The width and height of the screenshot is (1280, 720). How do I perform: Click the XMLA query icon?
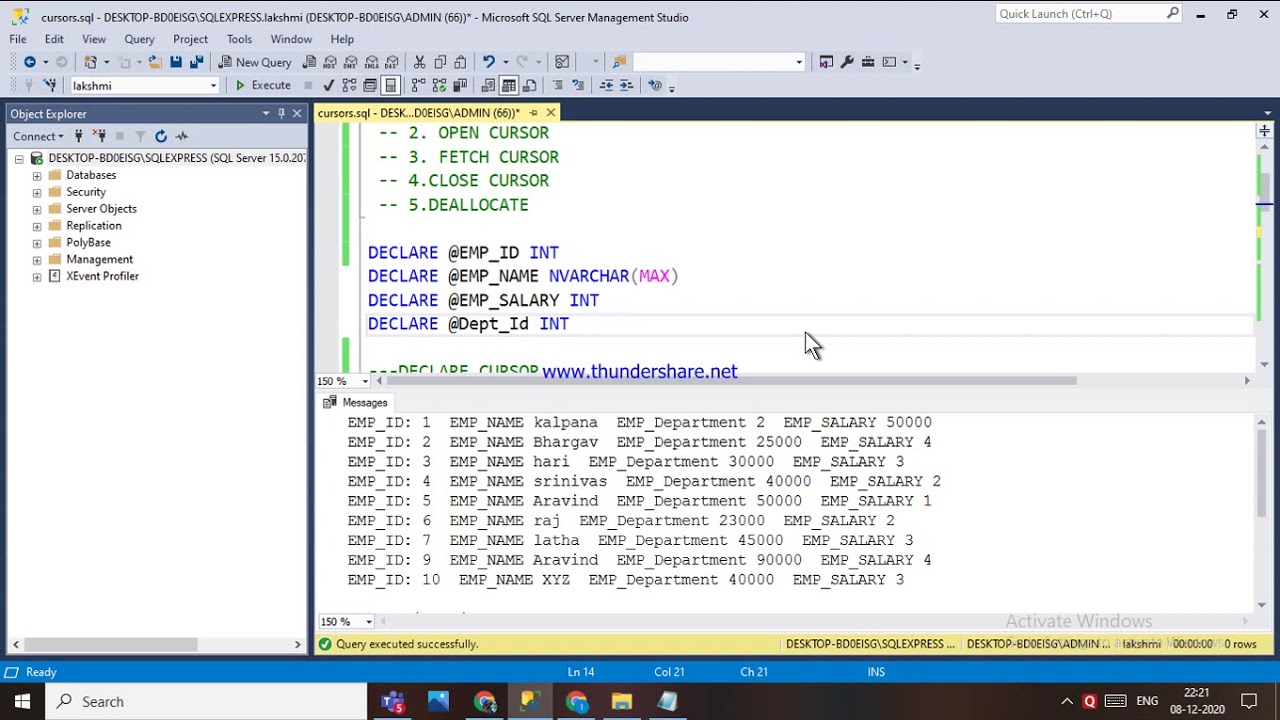pyautogui.click(x=372, y=62)
